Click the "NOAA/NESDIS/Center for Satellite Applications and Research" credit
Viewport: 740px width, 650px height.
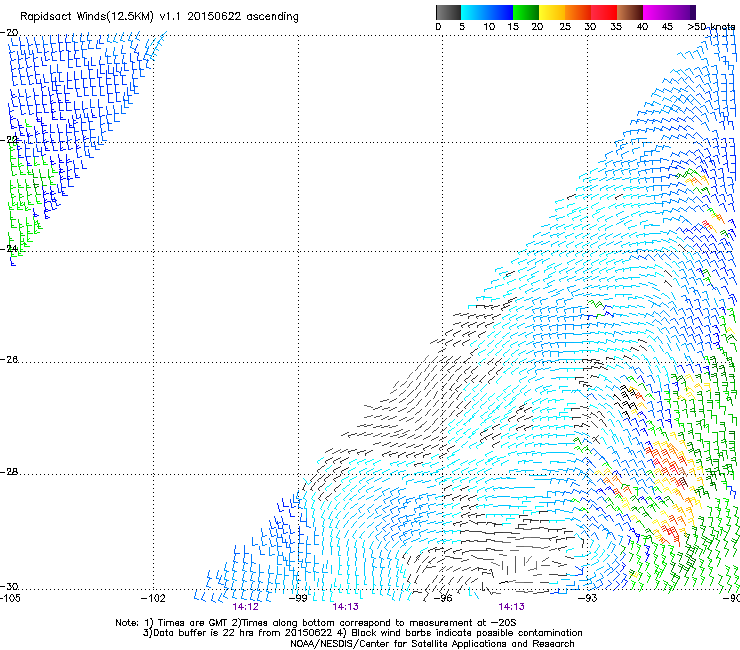click(432, 644)
